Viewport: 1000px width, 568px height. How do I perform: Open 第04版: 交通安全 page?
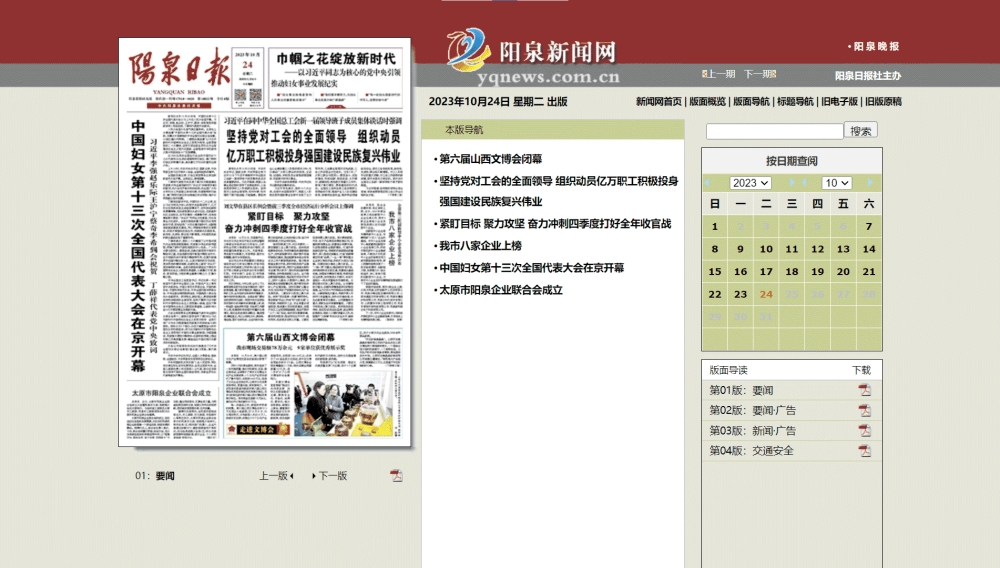pos(751,451)
